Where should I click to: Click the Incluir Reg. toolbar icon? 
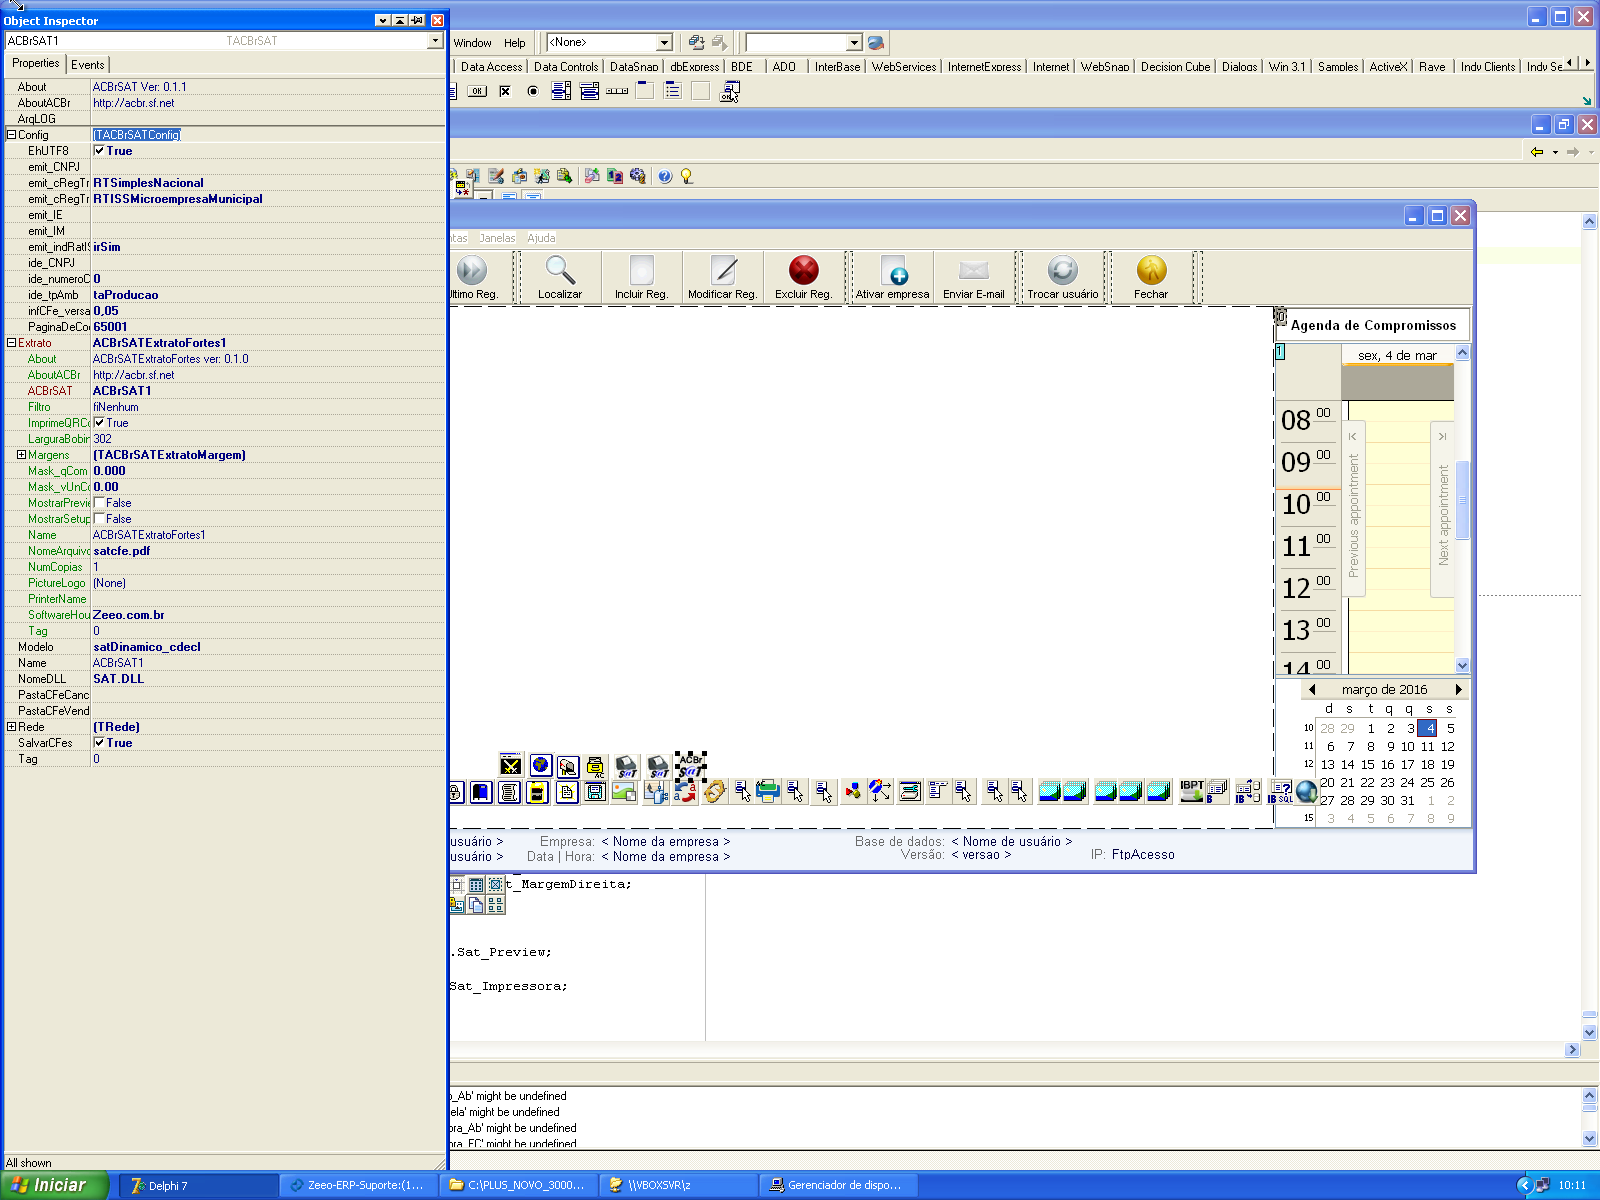[641, 270]
